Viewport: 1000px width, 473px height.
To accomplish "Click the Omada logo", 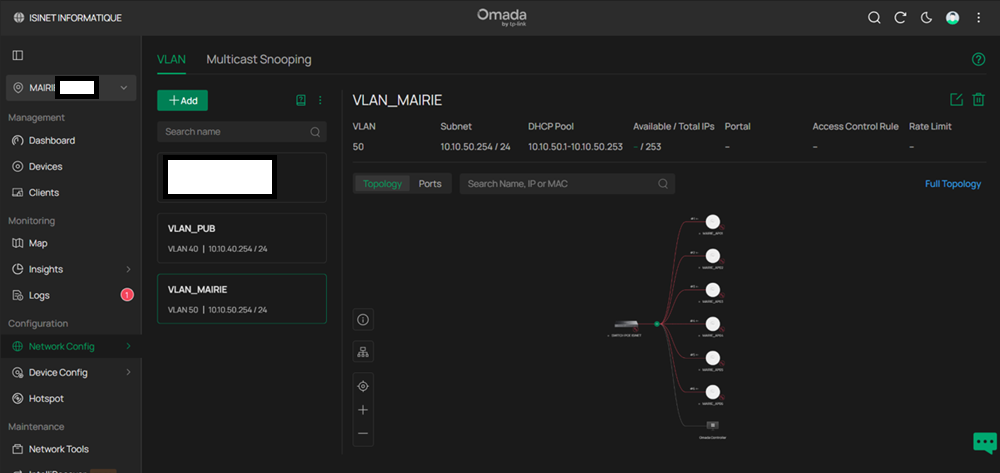I will [x=502, y=17].
